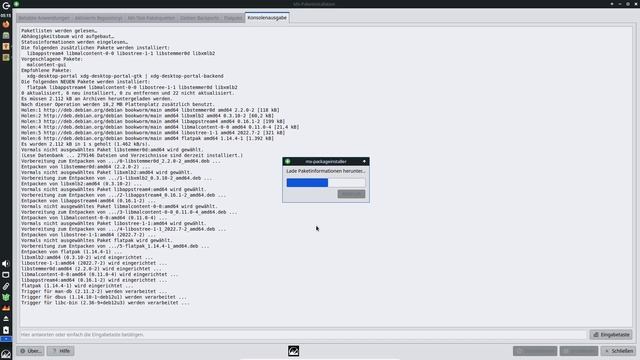Focus the console reply input field
Image resolution: width=640 pixels, height=360 pixels.
pyautogui.click(x=303, y=335)
